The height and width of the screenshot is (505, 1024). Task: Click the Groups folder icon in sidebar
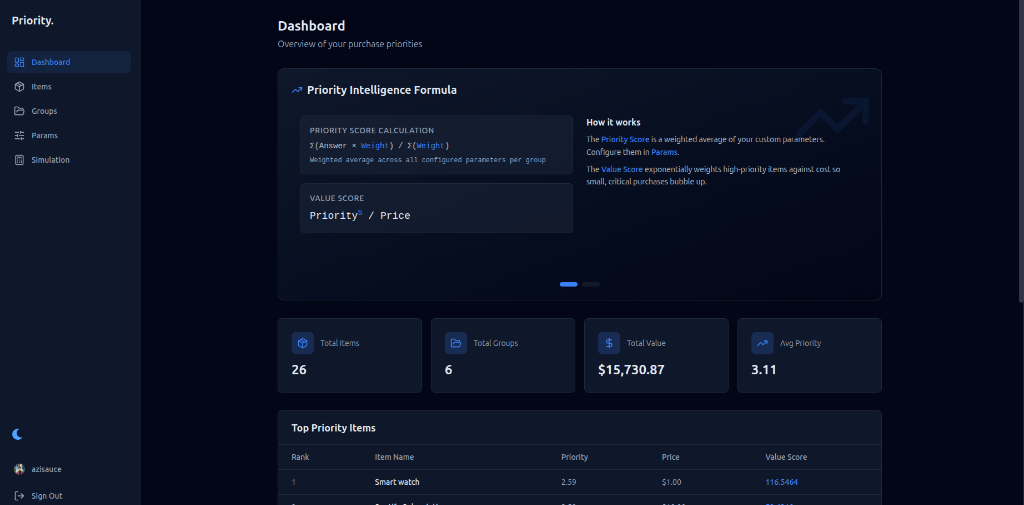pos(19,111)
